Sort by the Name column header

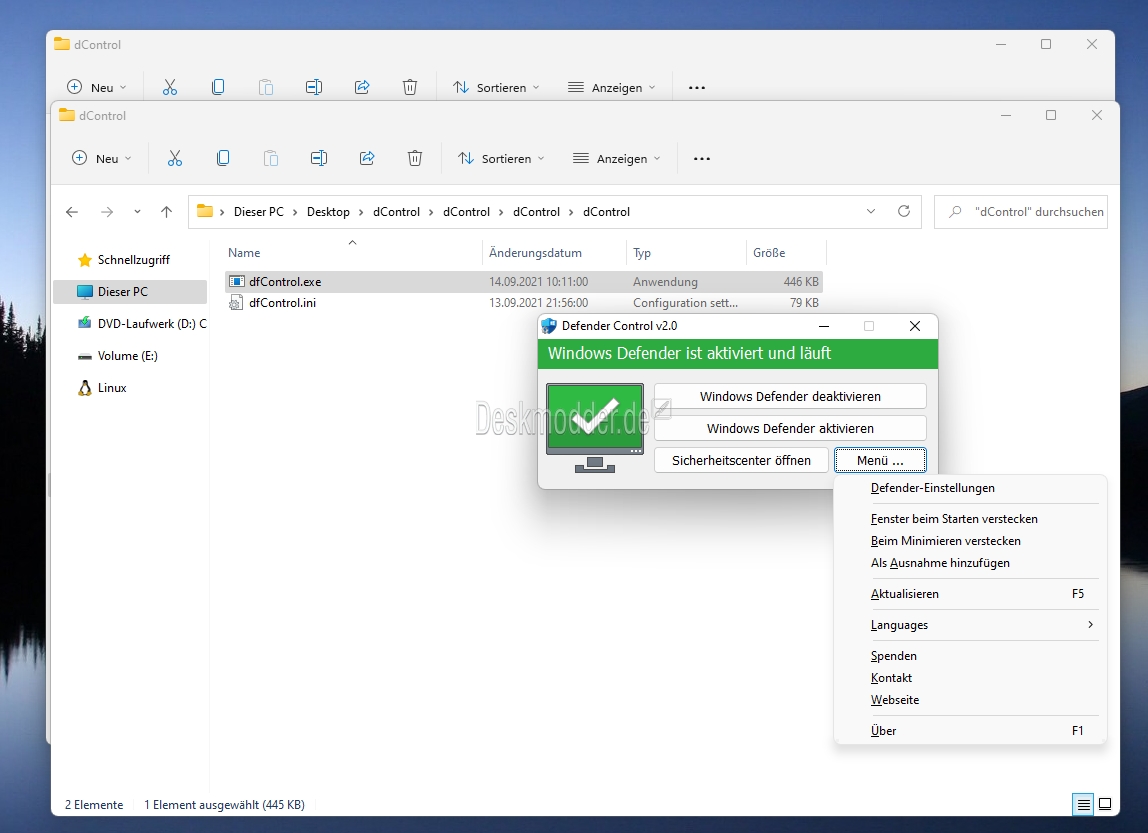354,253
